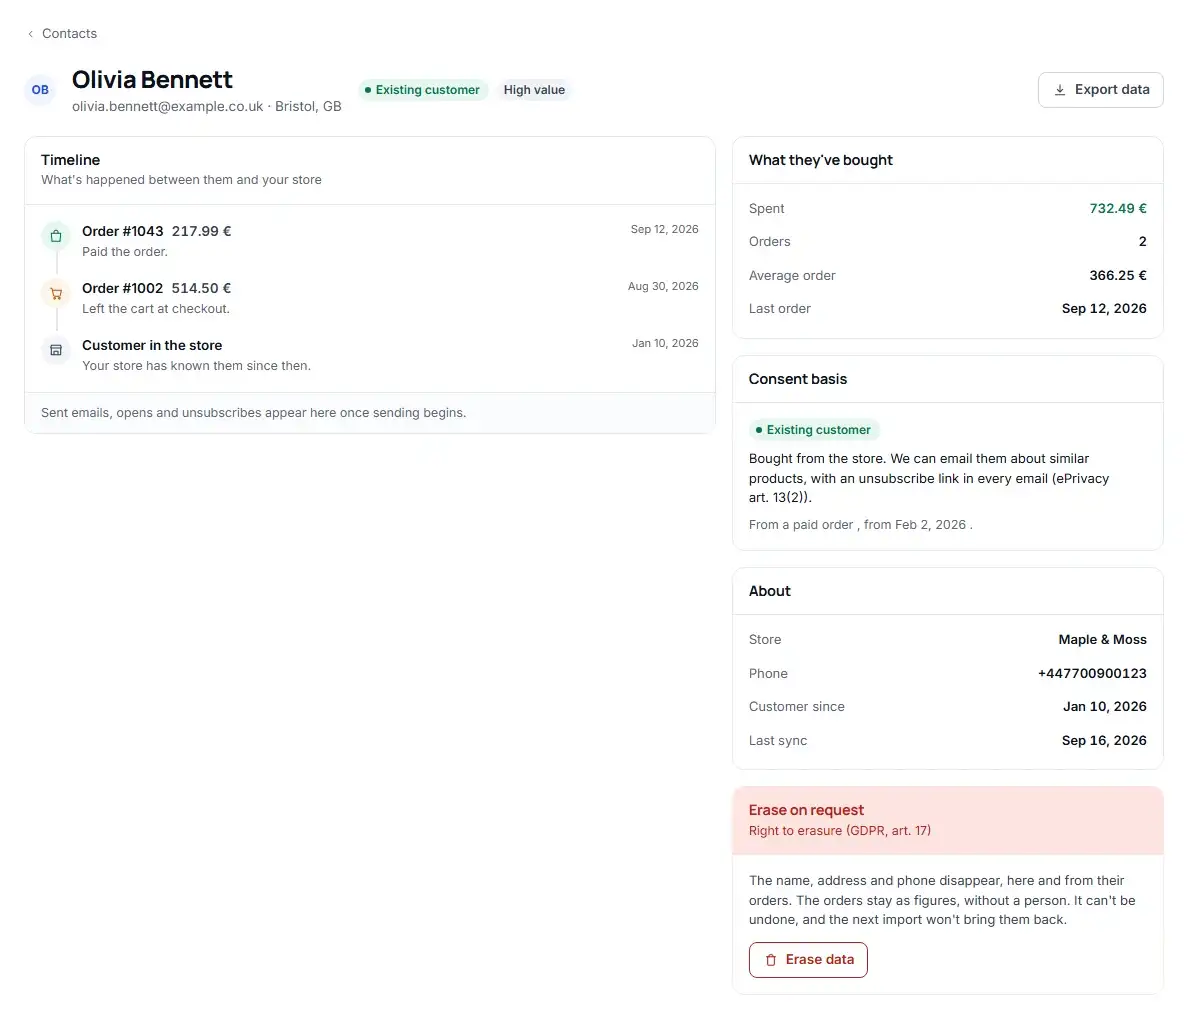The image size is (1188, 1019).
Task: Click the Orders count 2
Action: click(1143, 242)
